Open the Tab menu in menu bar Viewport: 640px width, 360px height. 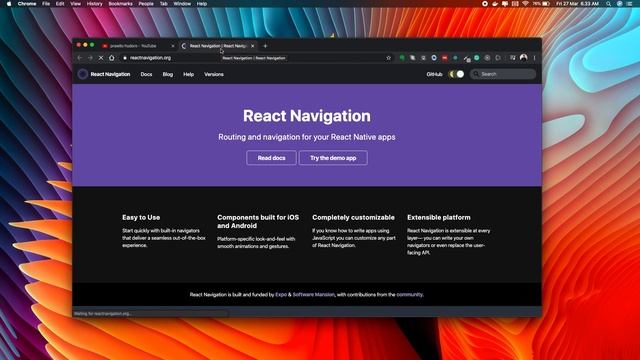pyautogui.click(x=164, y=4)
